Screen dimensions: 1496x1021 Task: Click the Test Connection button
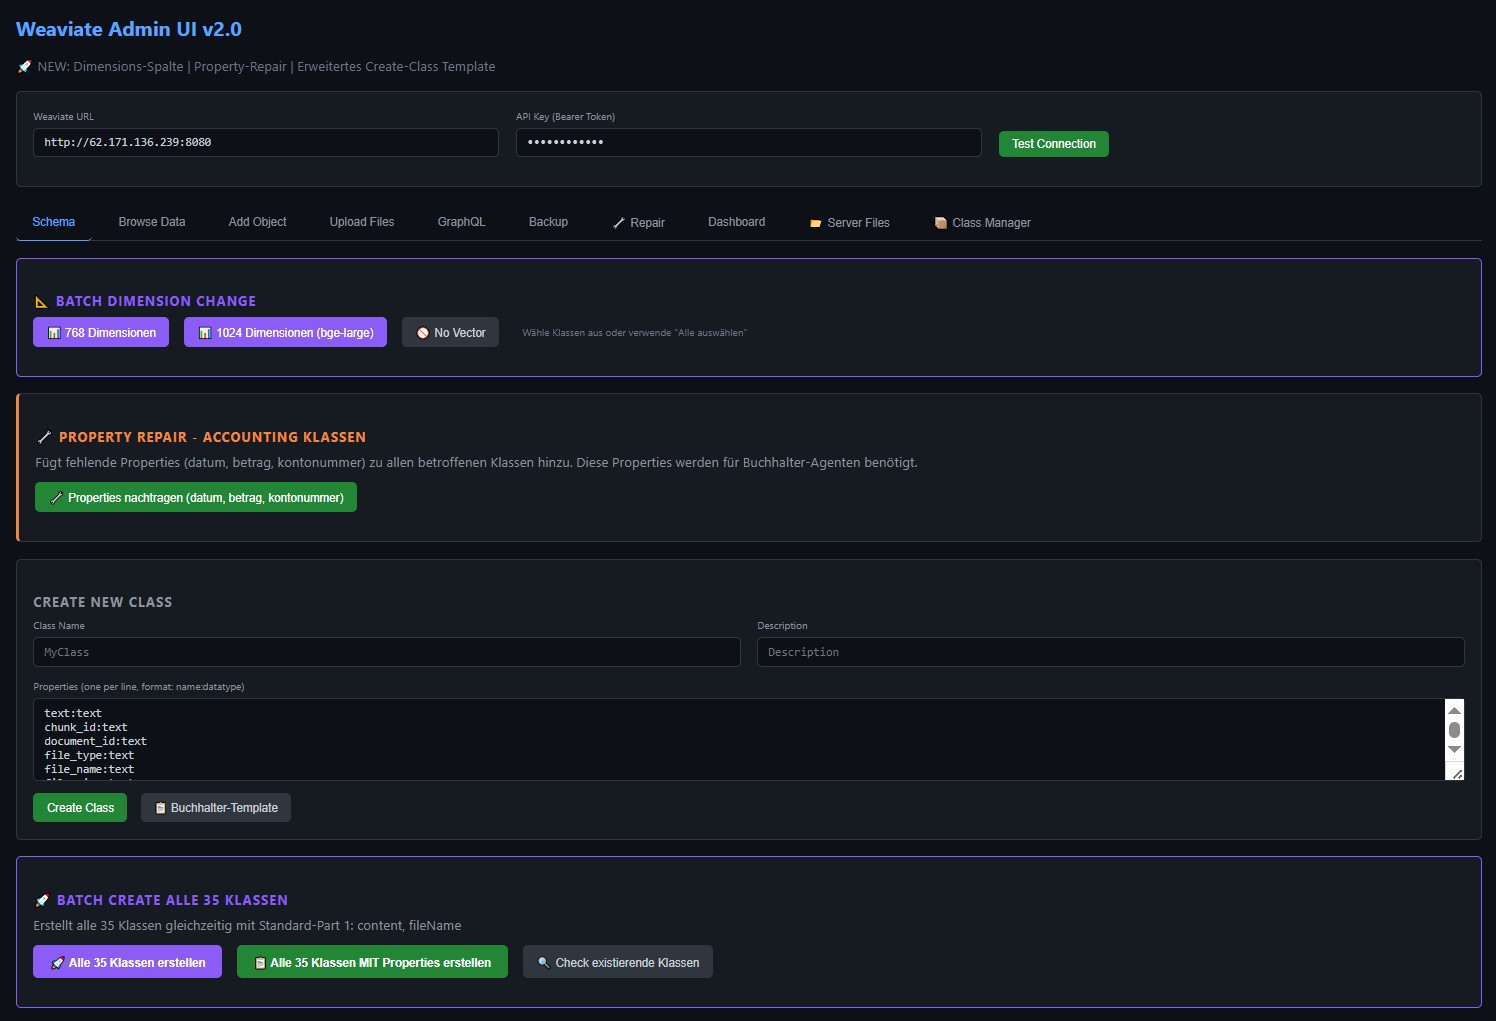(x=1054, y=144)
